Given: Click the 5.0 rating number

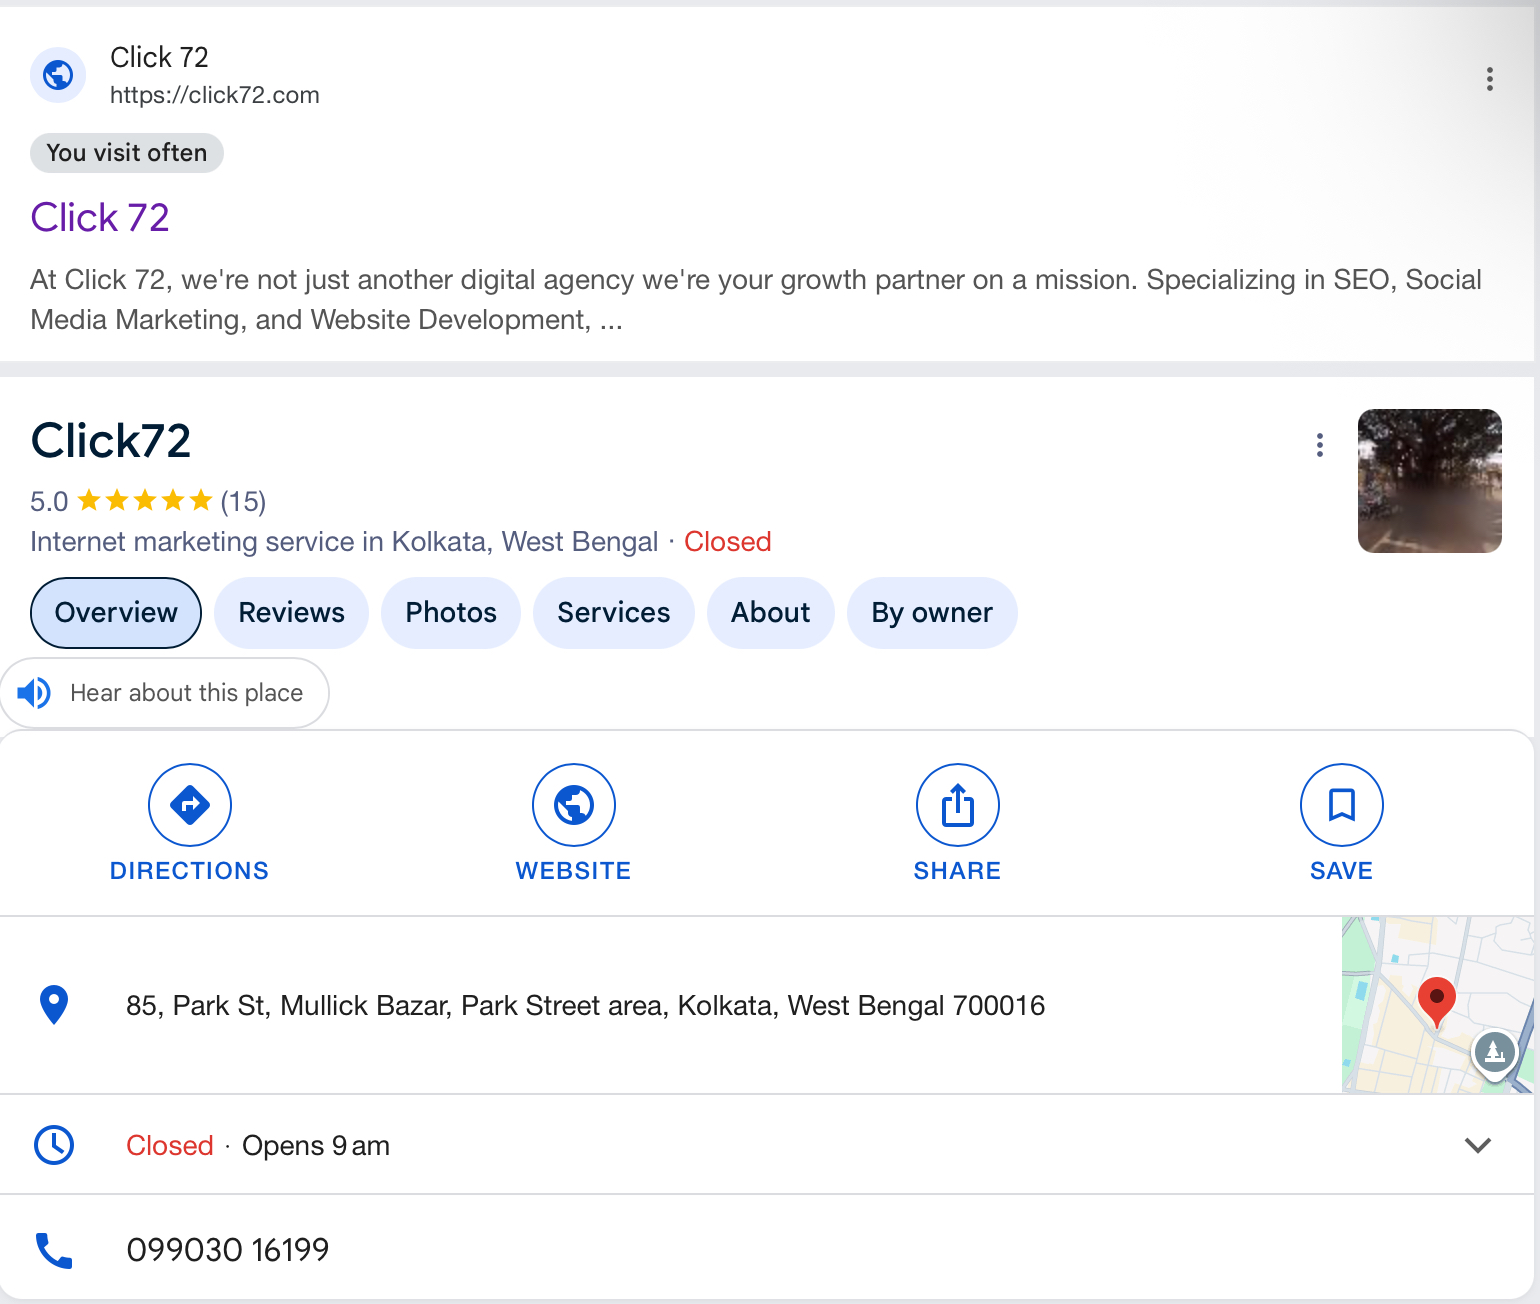Looking at the screenshot, I should click(x=49, y=501).
